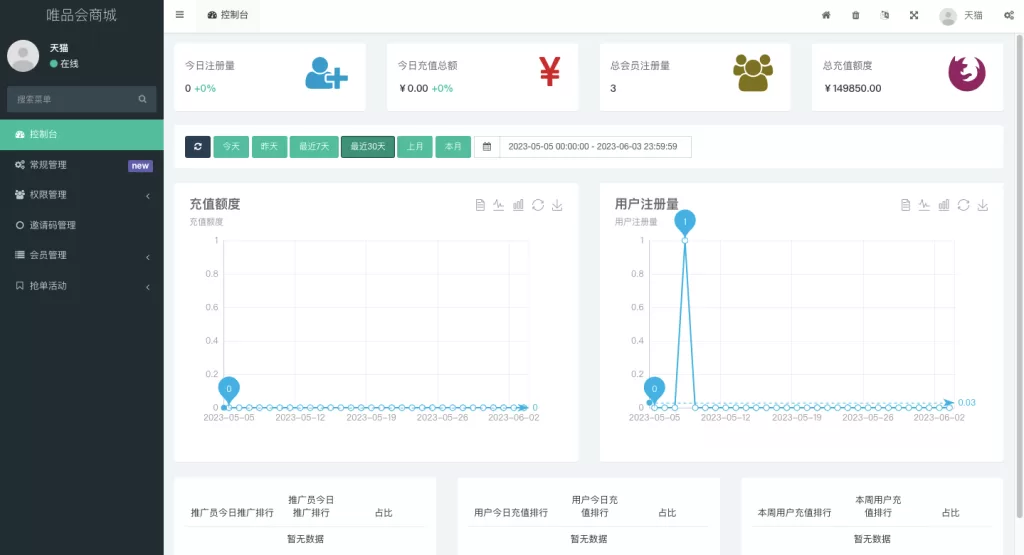
Task: Download 用户注册量 chart as image
Action: (x=983, y=205)
